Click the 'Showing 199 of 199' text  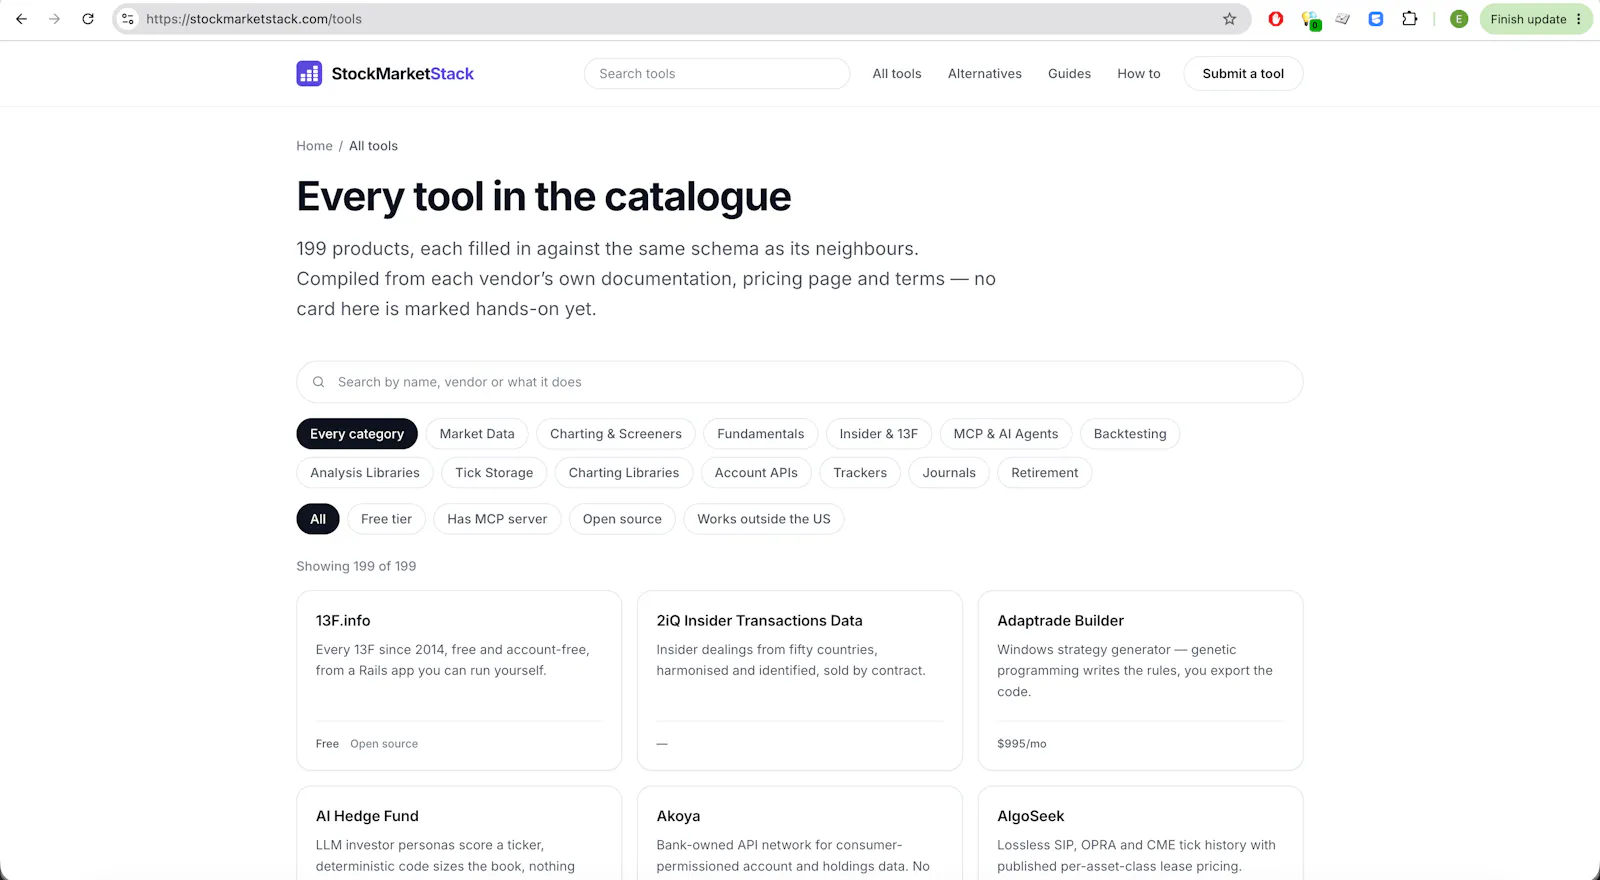pos(356,566)
